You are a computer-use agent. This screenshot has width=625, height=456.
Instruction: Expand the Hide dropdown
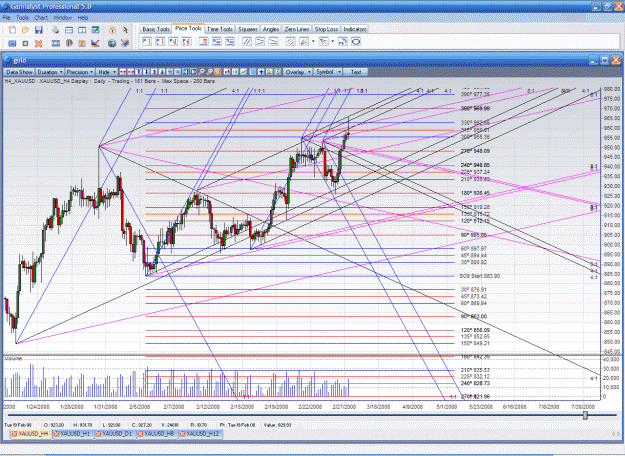107,72
